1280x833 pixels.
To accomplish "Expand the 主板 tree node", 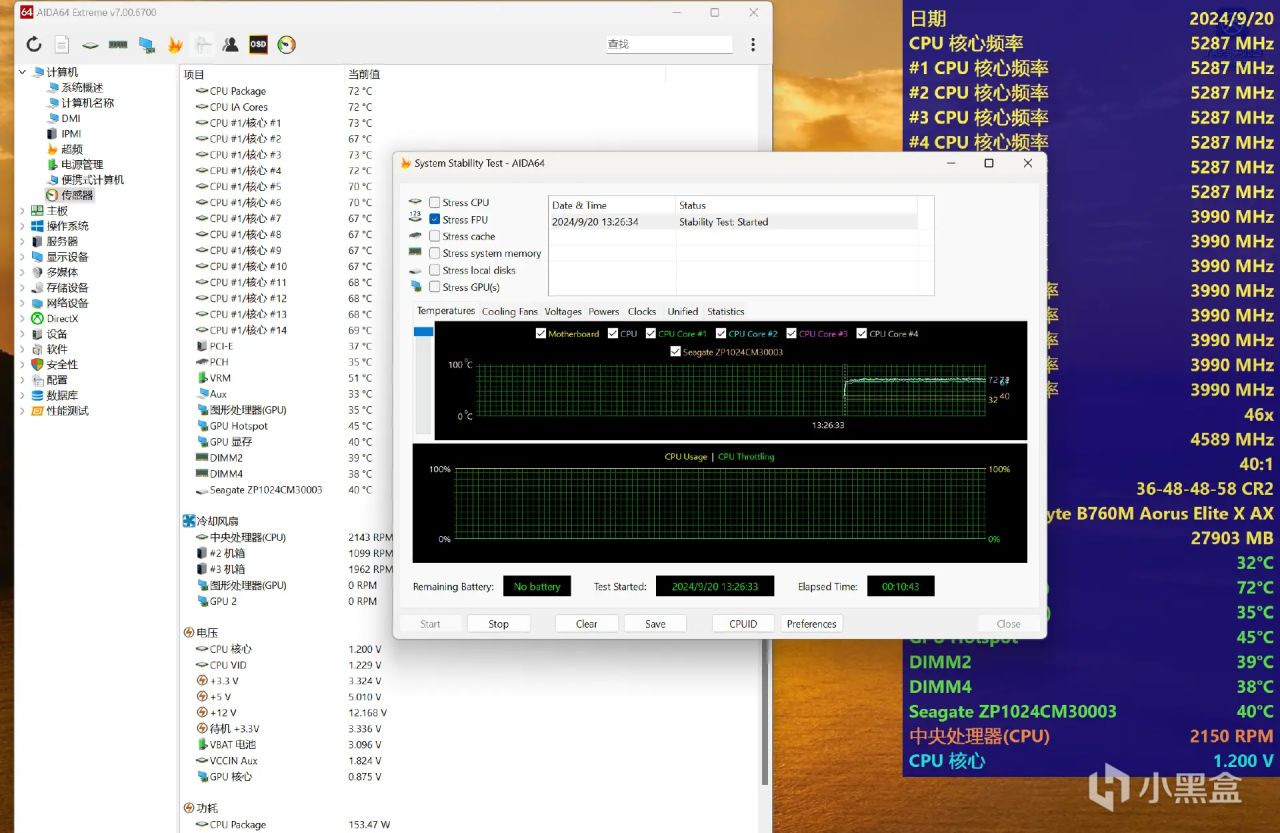I will [23, 211].
